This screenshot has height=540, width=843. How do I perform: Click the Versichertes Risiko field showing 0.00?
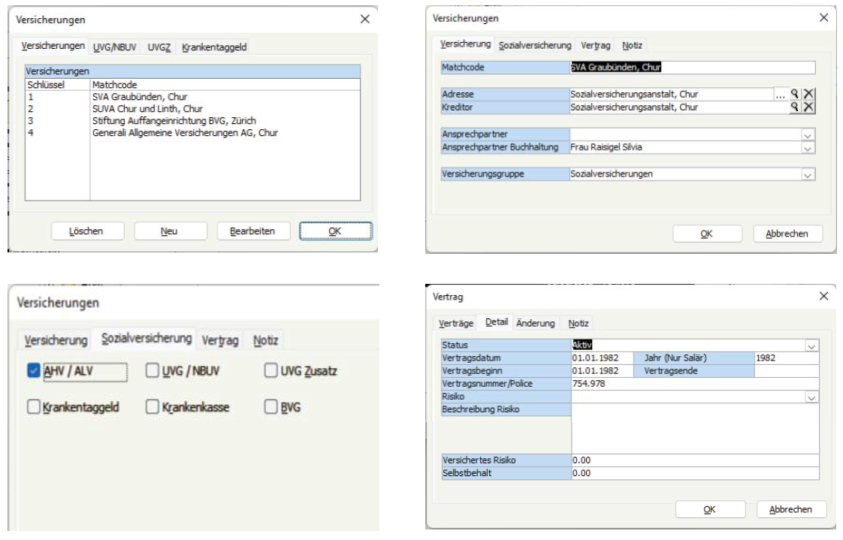click(695, 460)
